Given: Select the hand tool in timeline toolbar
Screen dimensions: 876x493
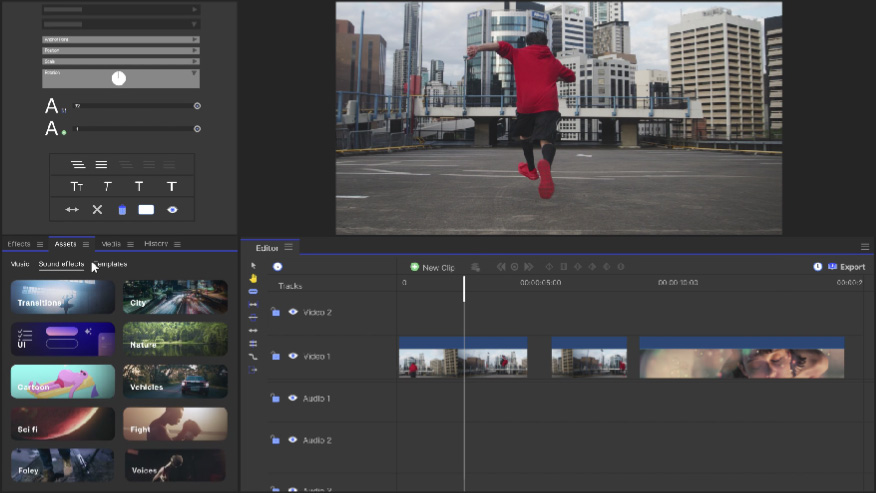Looking at the screenshot, I should pos(253,278).
